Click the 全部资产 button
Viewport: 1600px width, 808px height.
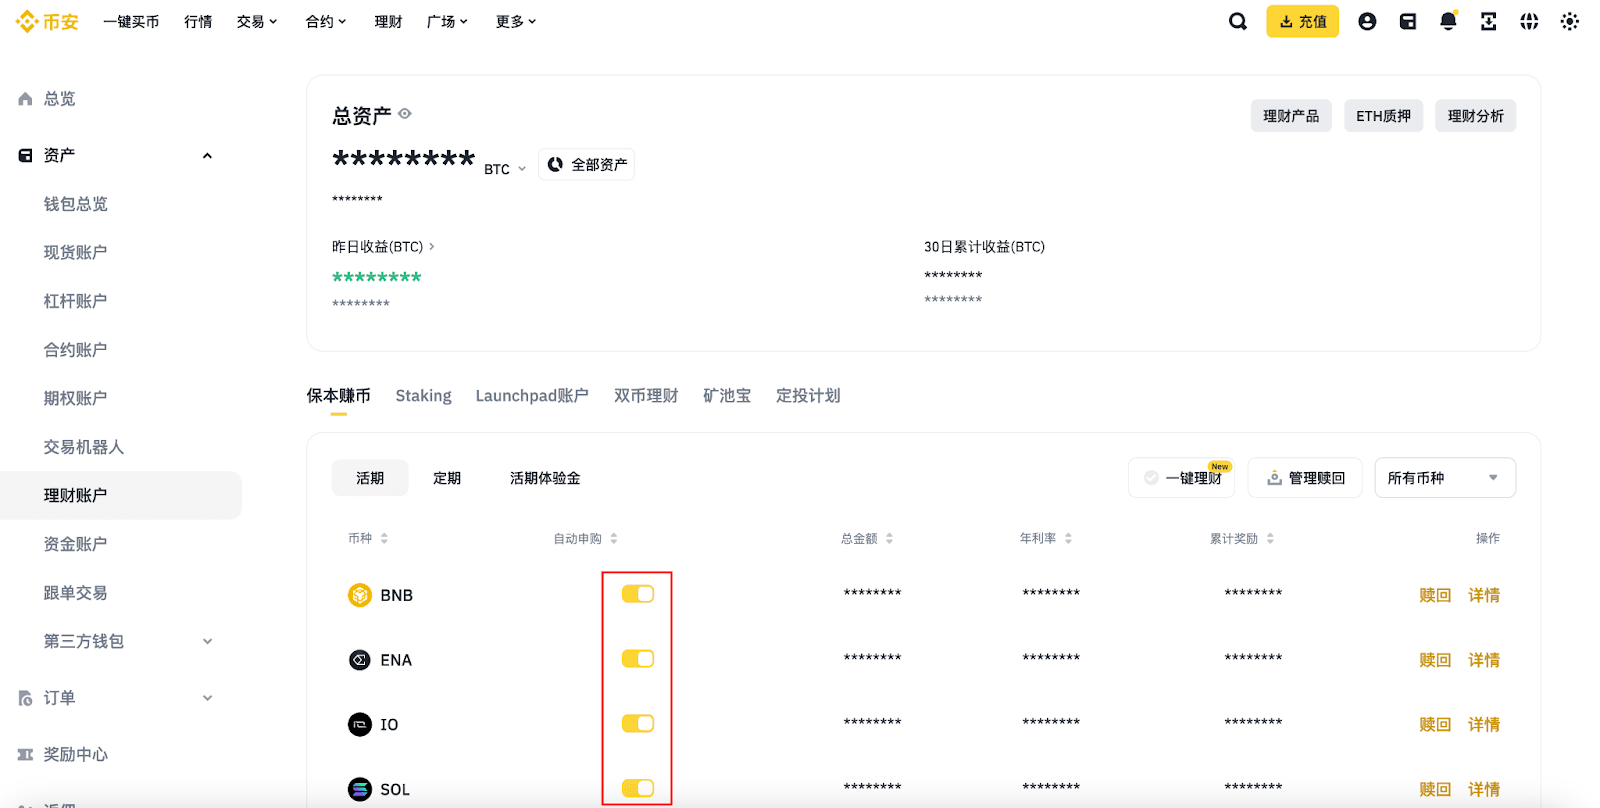tap(587, 165)
